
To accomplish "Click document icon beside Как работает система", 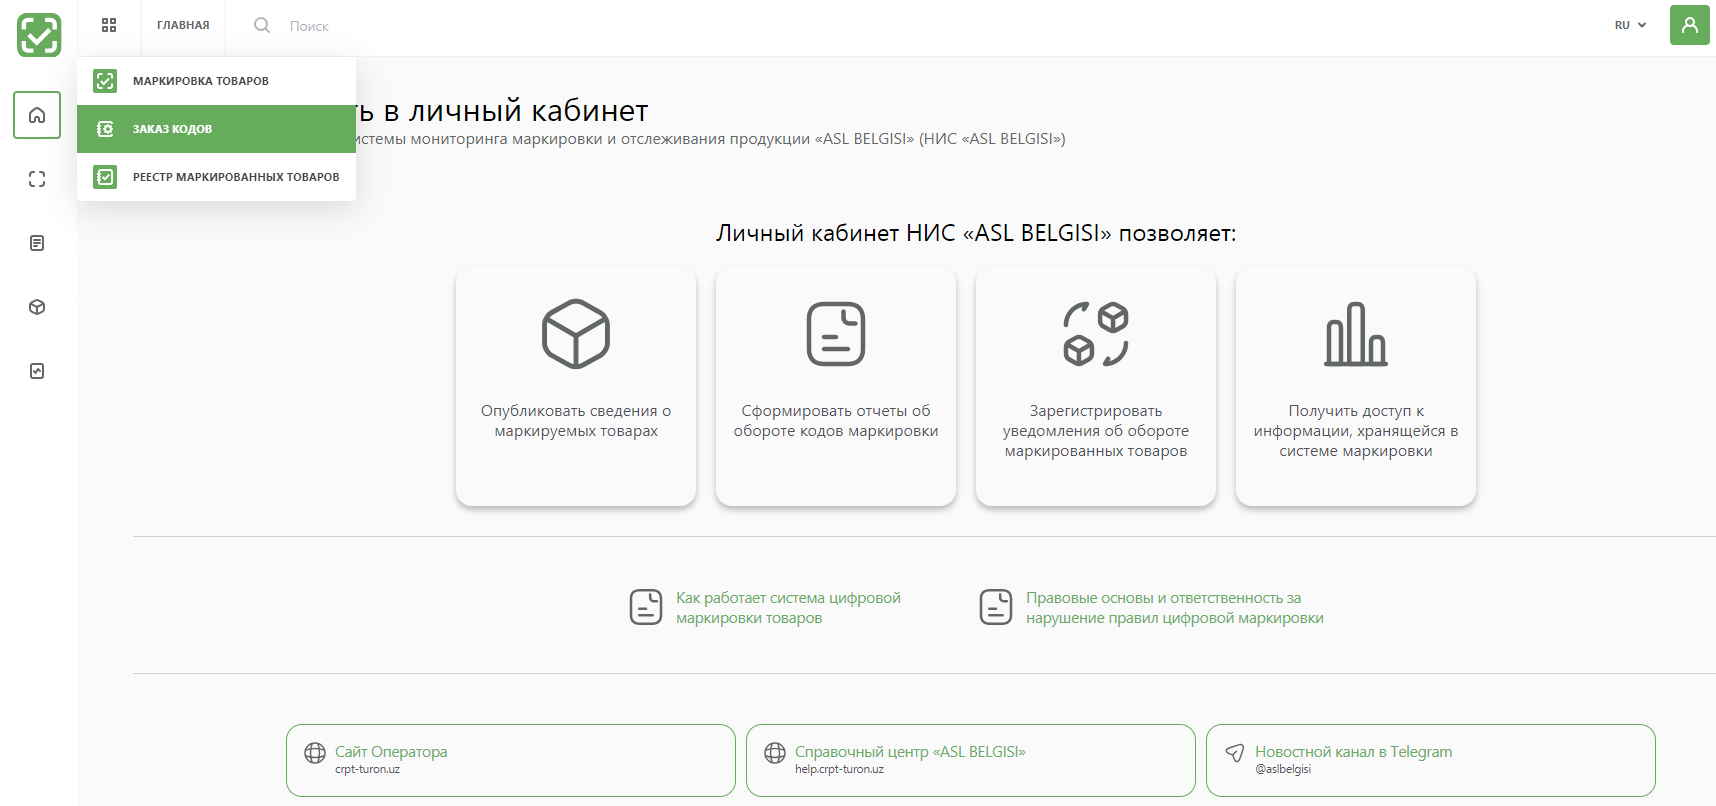I will pyautogui.click(x=646, y=607).
